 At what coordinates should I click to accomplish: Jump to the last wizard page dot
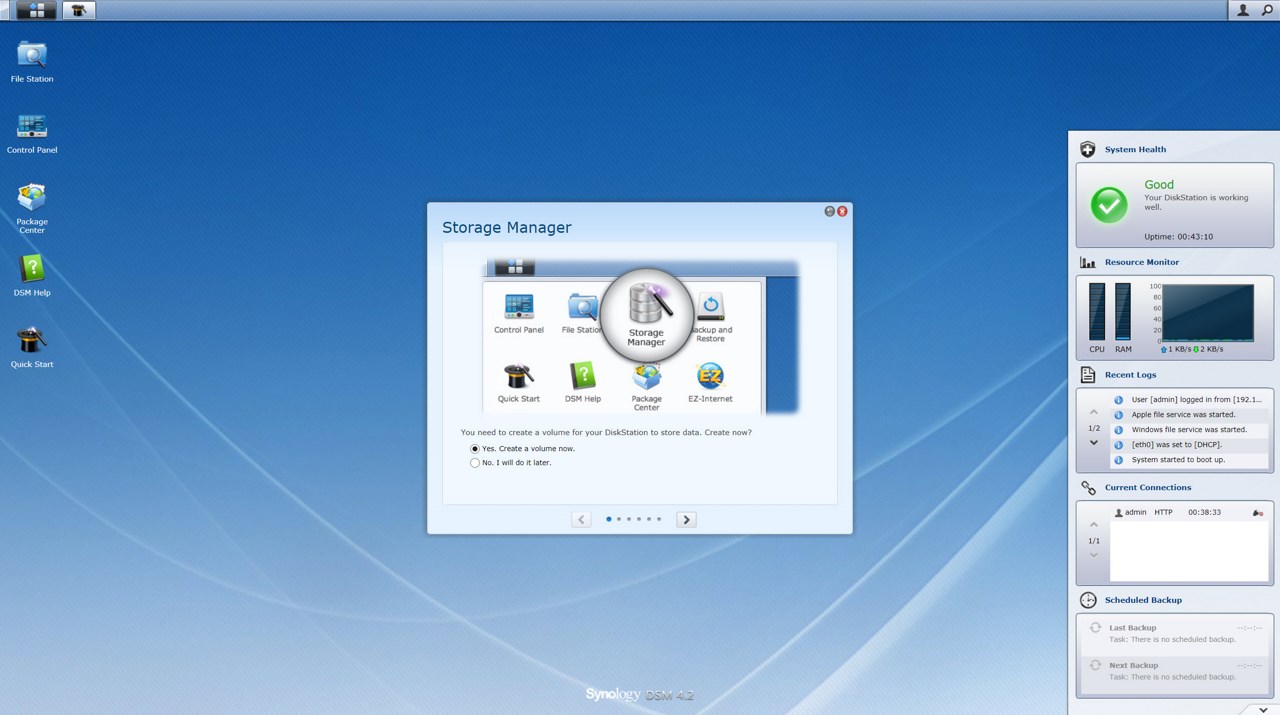[x=659, y=519]
